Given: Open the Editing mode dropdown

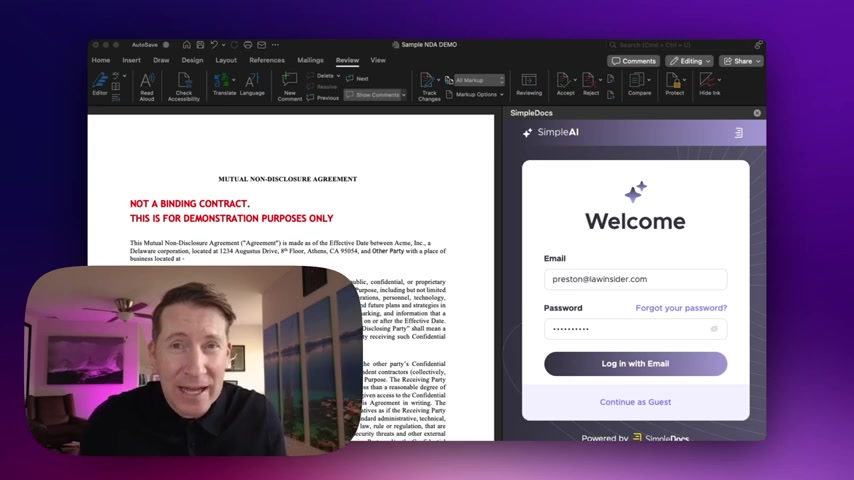Looking at the screenshot, I should [689, 61].
